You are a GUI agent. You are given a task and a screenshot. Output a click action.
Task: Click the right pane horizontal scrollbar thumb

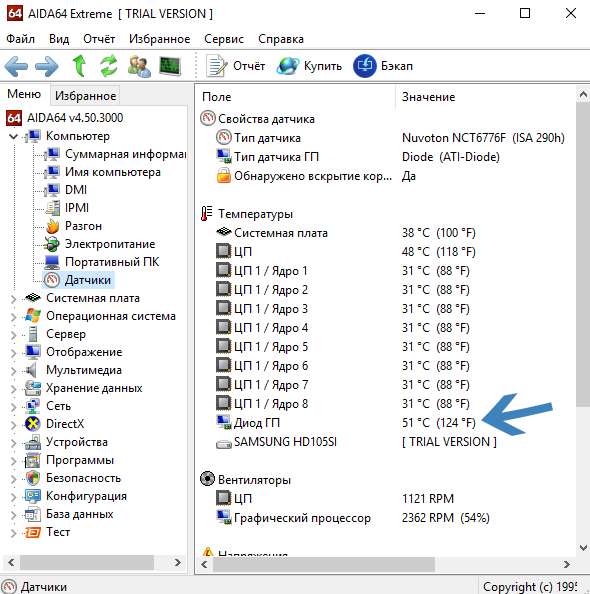324,565
